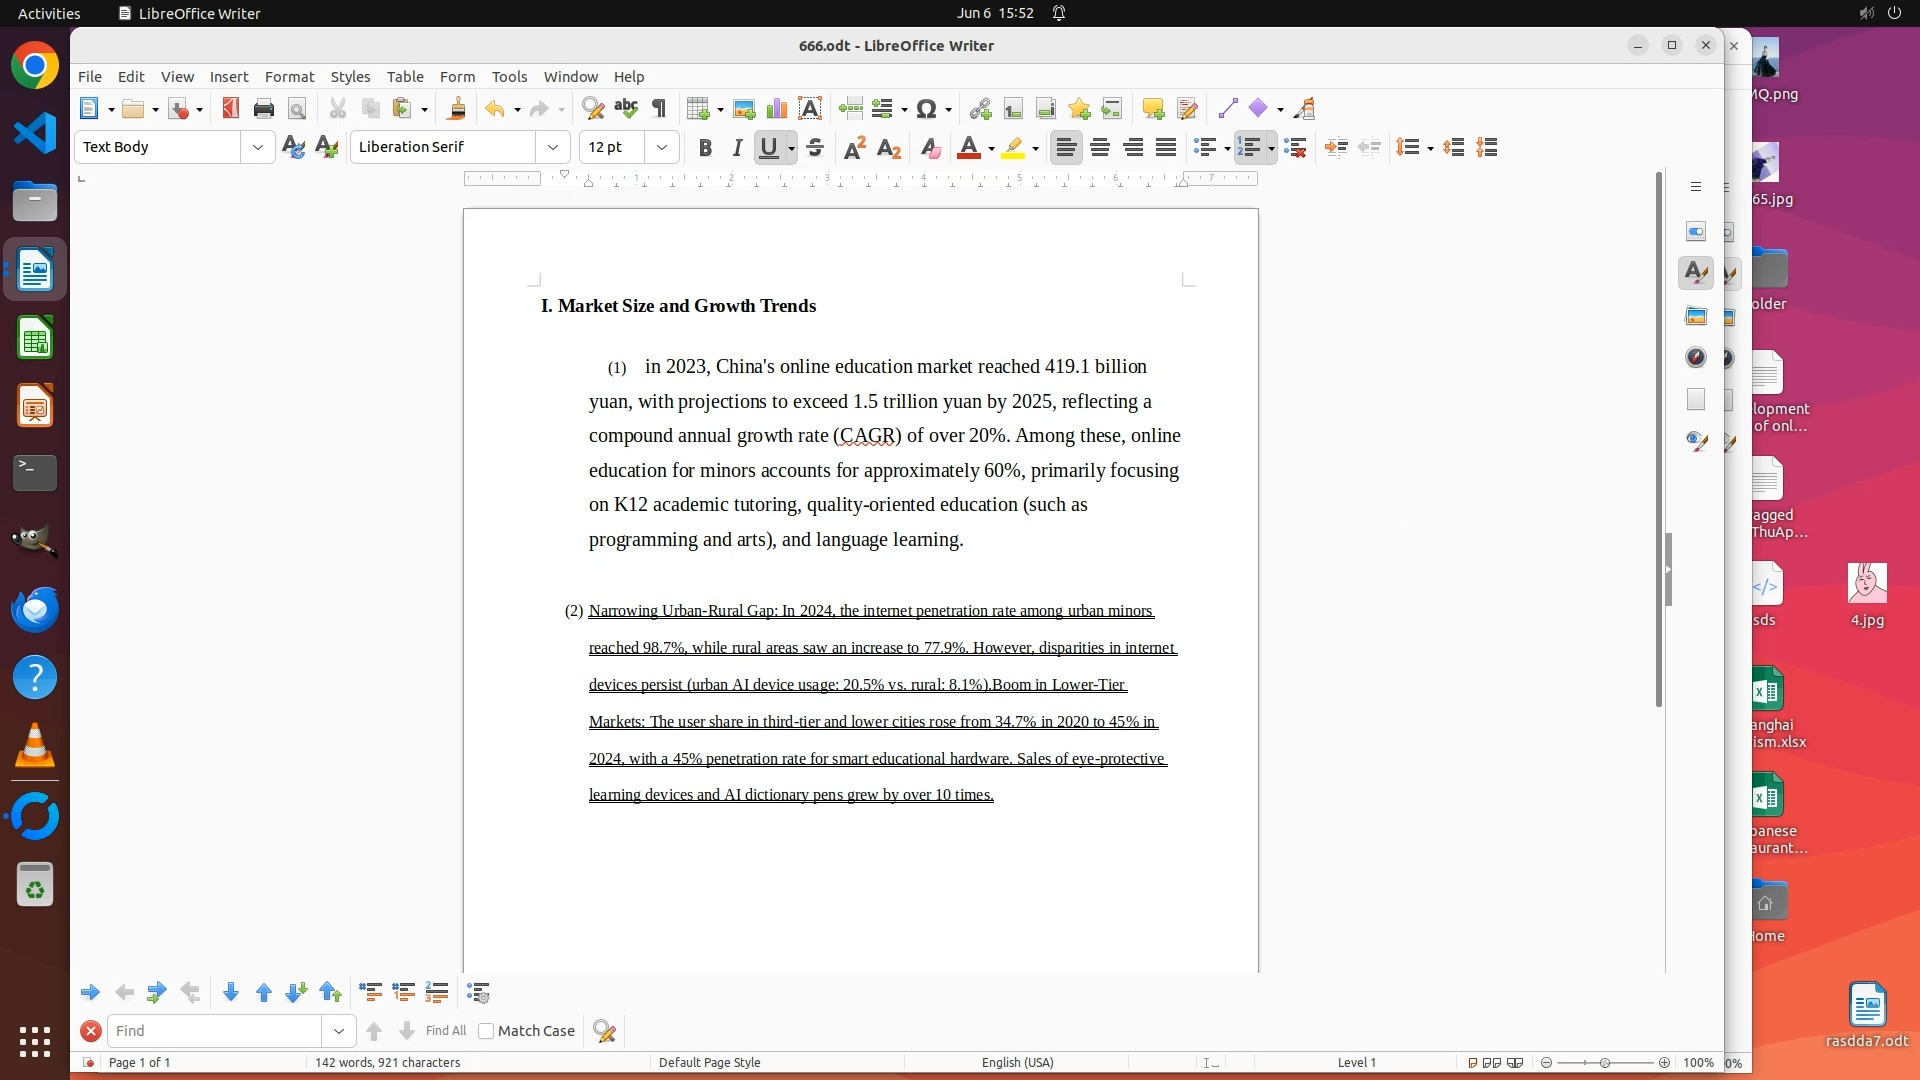The height and width of the screenshot is (1080, 1920).
Task: Click the Insert Image icon
Action: pos(744,109)
